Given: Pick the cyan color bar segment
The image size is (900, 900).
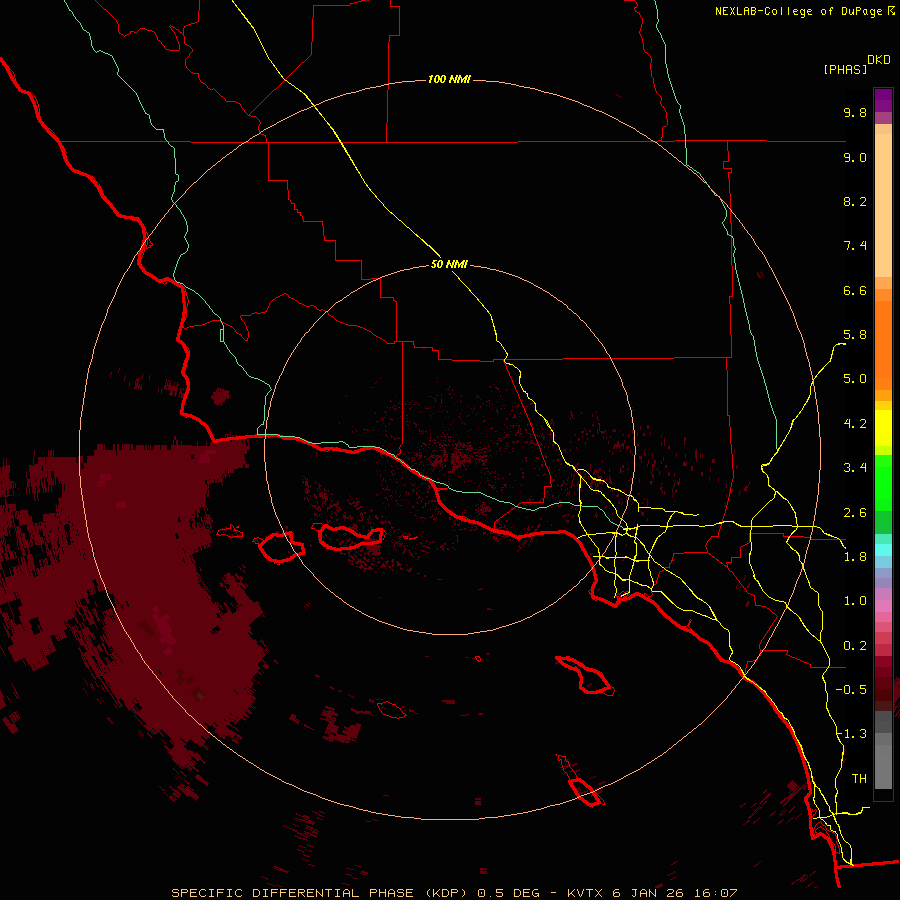Looking at the screenshot, I should pos(883,550).
